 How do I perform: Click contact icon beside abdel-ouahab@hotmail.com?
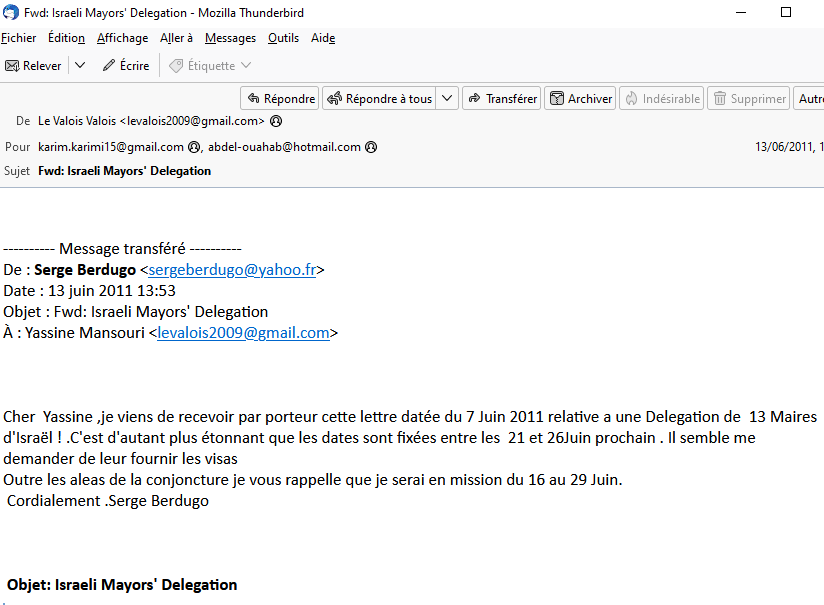coord(371,147)
